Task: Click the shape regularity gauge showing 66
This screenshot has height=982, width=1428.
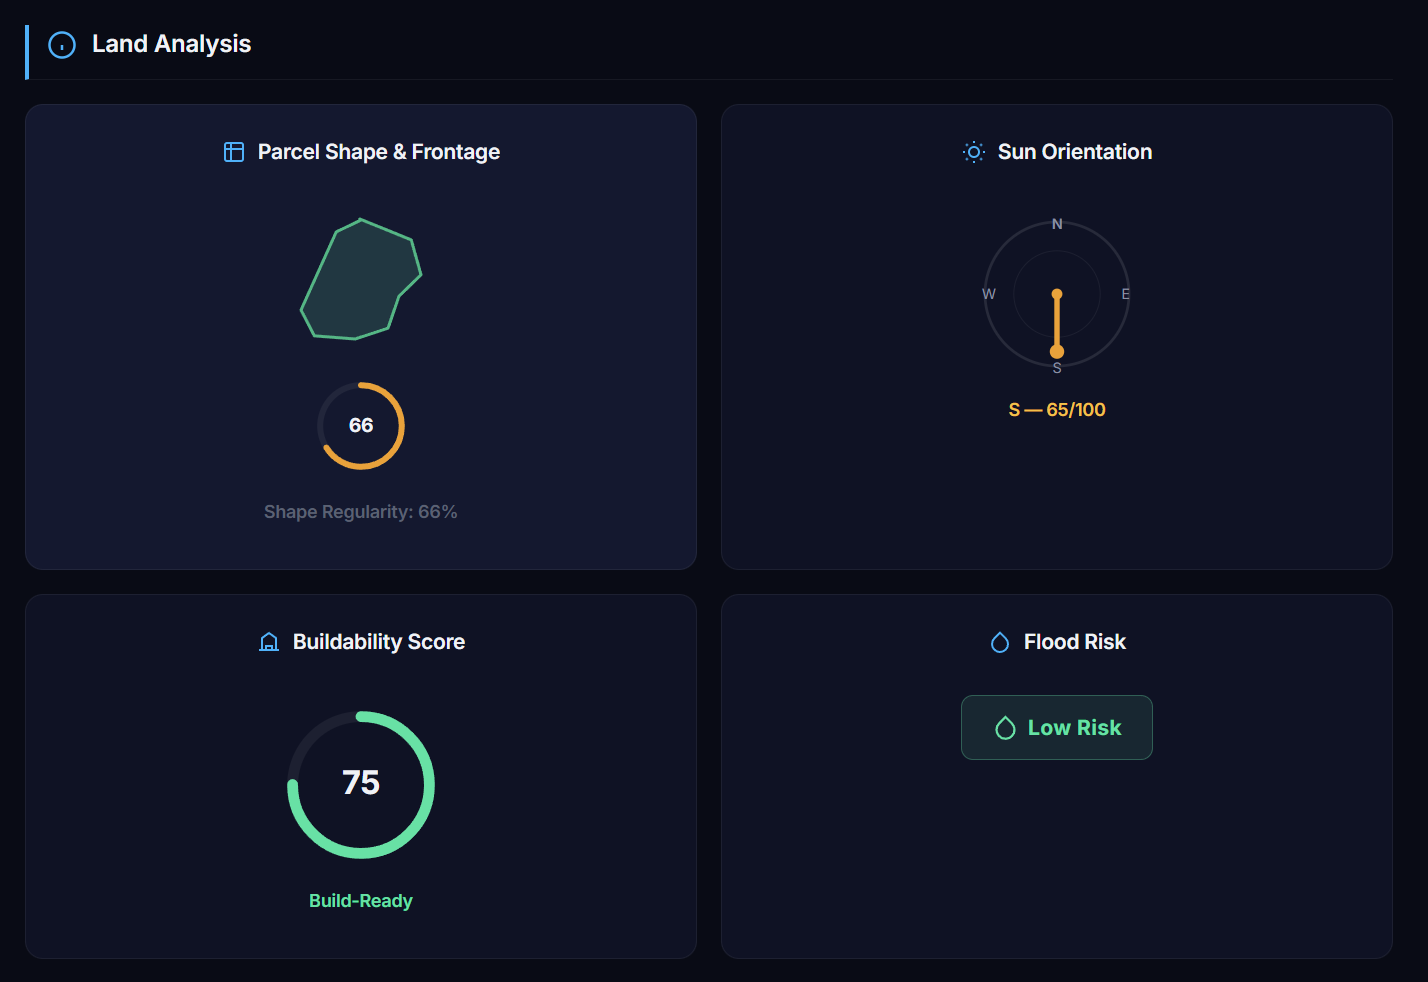Action: 361,426
